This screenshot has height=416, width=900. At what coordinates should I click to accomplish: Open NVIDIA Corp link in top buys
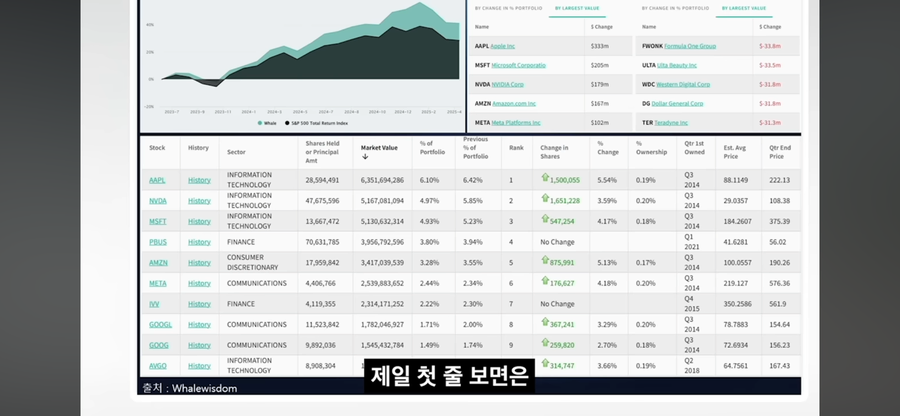click(x=507, y=84)
